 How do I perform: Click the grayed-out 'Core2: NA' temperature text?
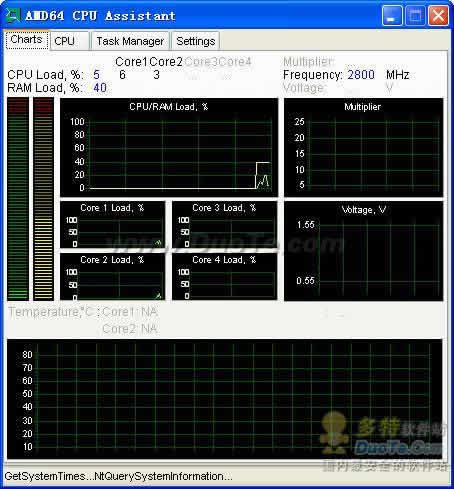130,329
